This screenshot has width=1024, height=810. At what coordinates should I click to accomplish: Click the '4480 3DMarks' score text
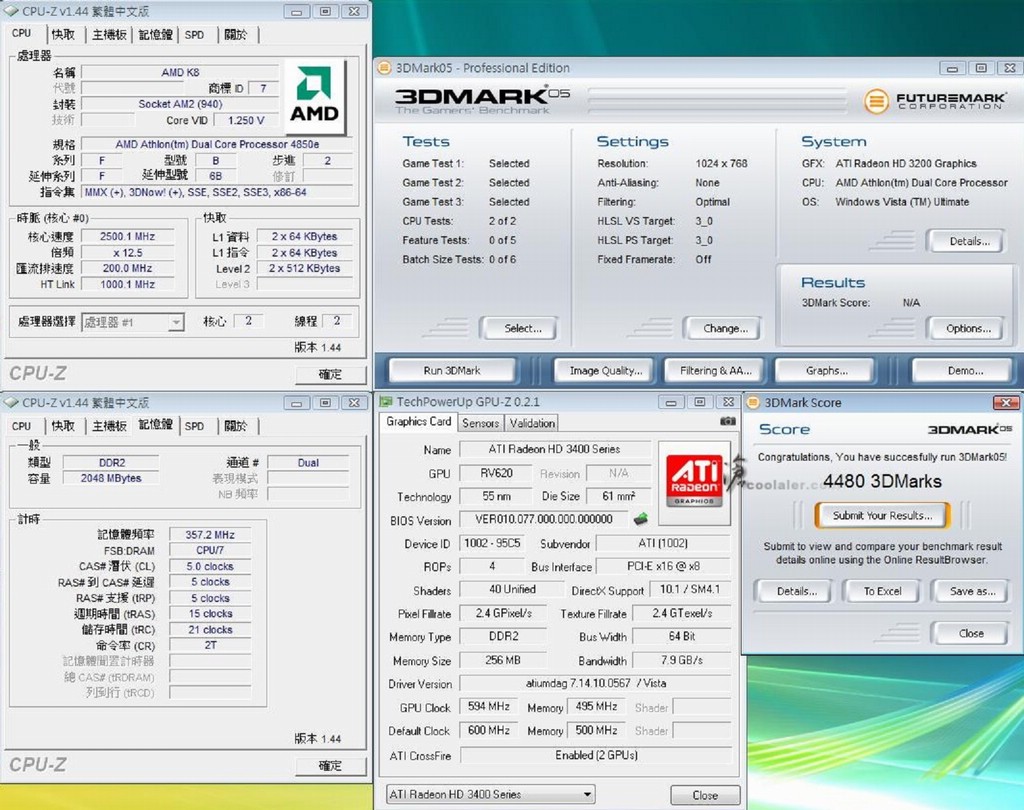[882, 481]
